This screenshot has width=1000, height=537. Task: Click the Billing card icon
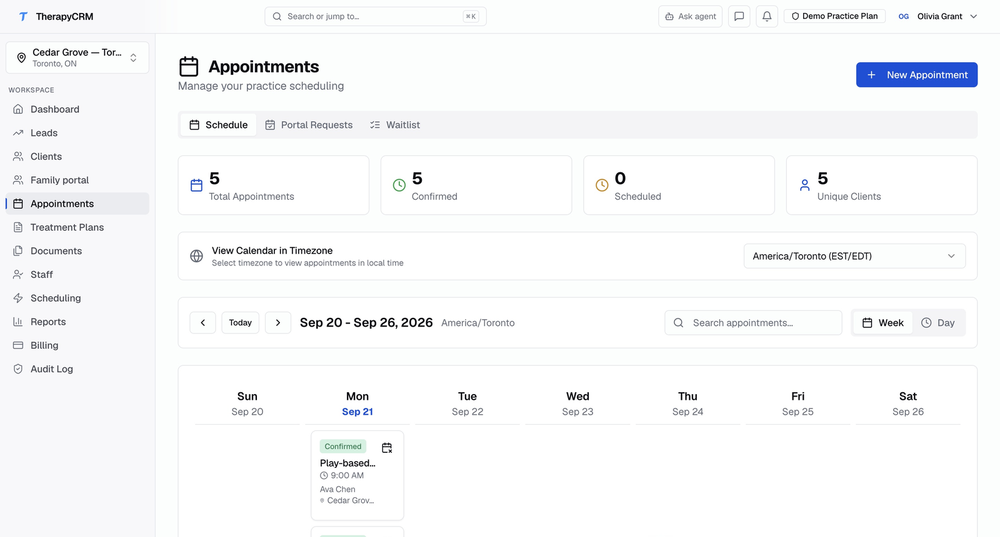coord(18,345)
